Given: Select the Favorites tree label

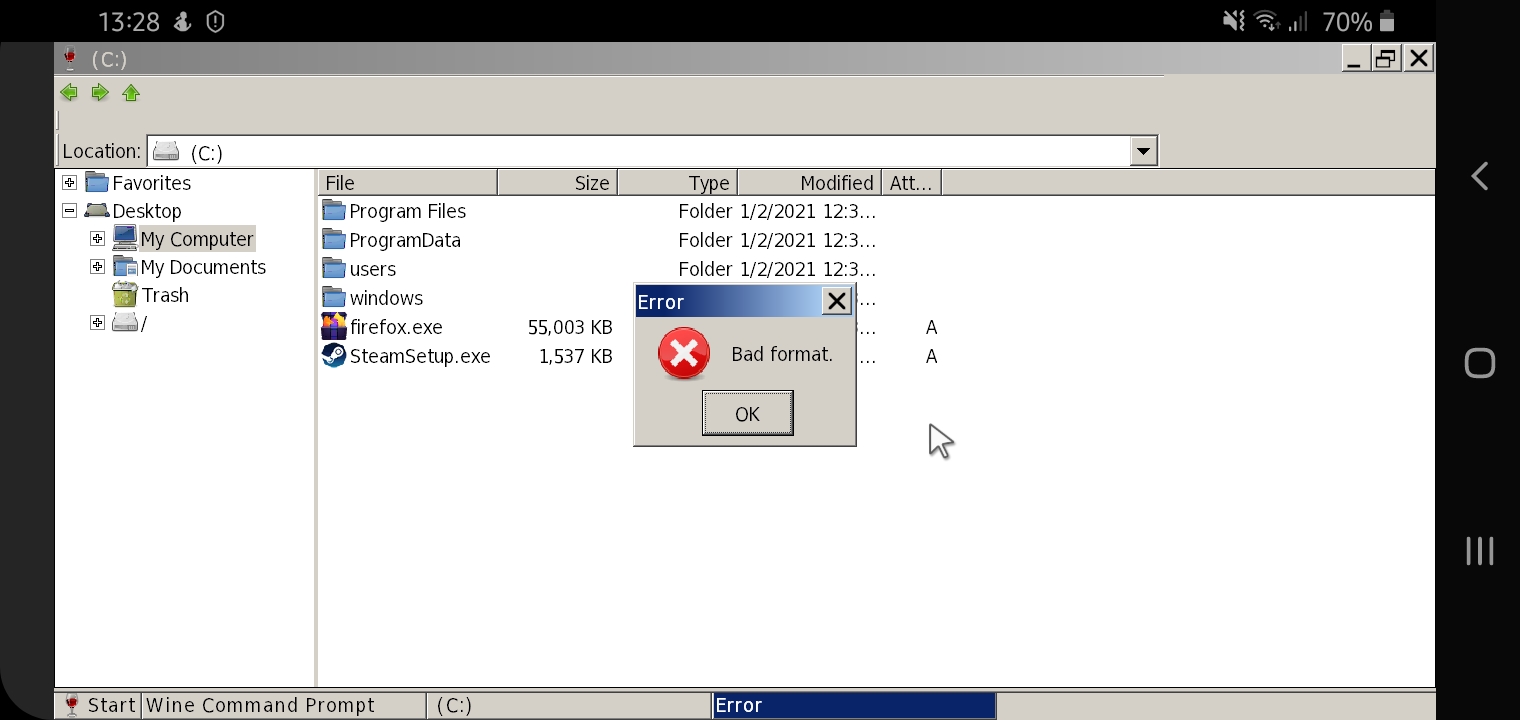Looking at the screenshot, I should click(151, 183).
